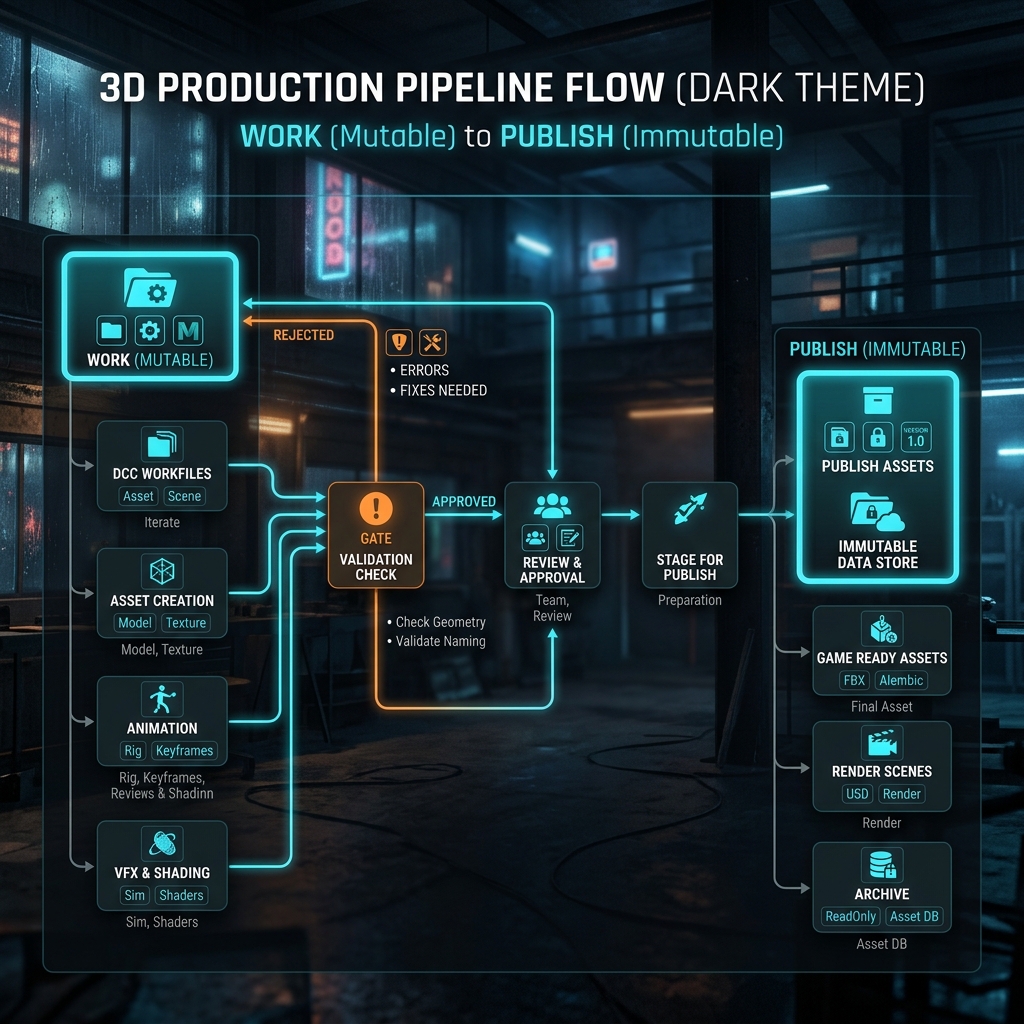
Task: Select the USD tag in Render Scenes
Action: tap(857, 794)
